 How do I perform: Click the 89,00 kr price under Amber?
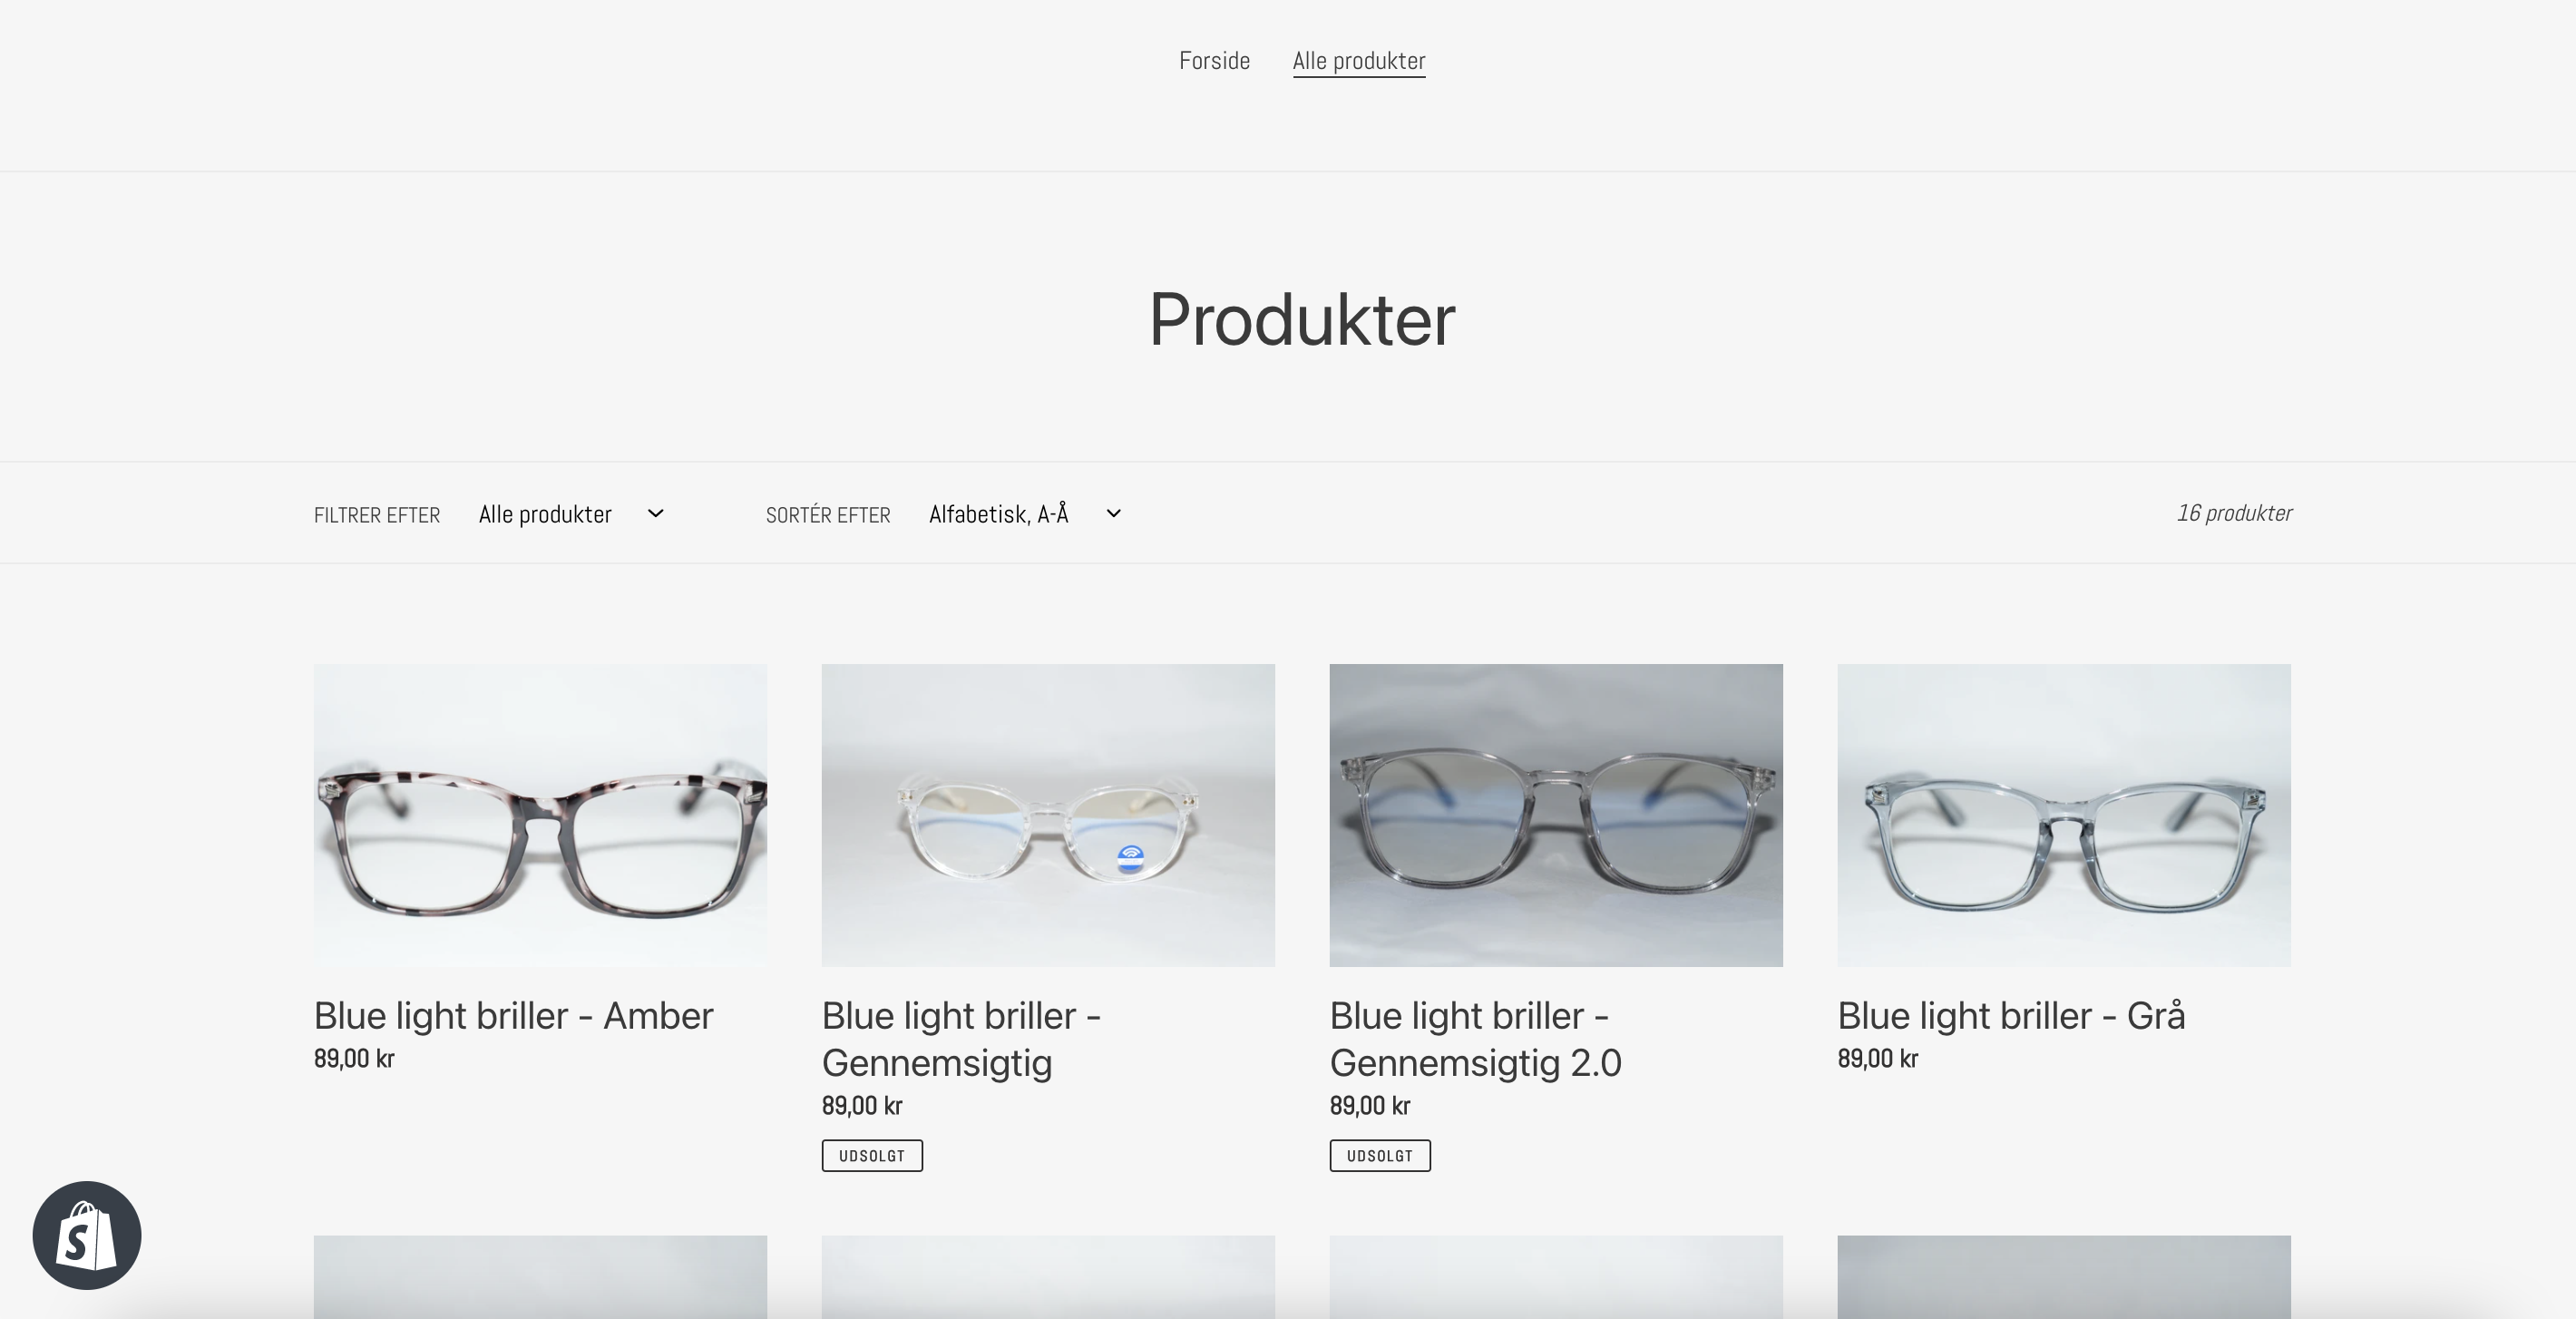click(x=354, y=1059)
